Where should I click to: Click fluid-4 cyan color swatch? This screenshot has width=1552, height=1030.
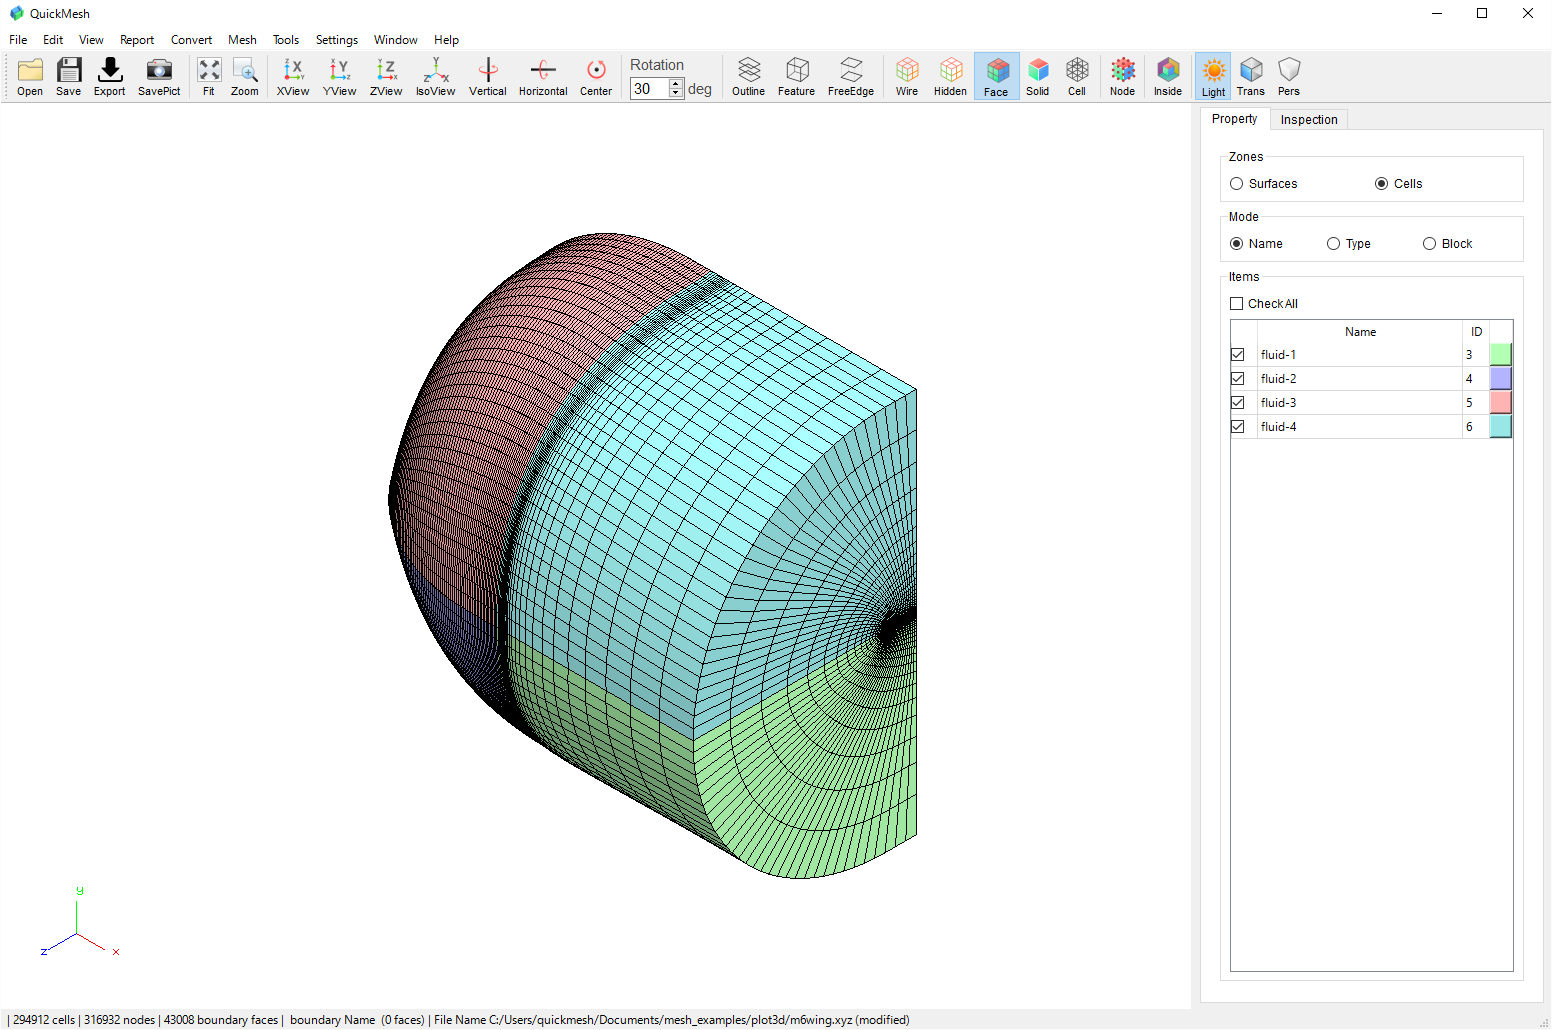[1501, 427]
